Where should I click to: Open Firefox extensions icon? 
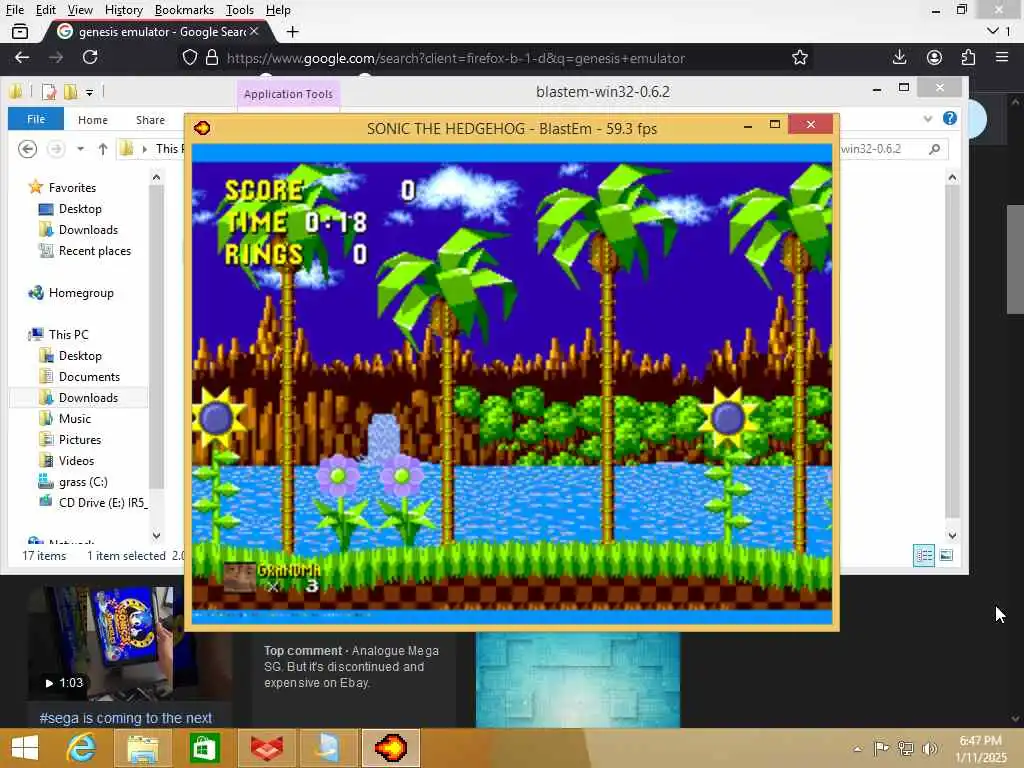pos(968,57)
